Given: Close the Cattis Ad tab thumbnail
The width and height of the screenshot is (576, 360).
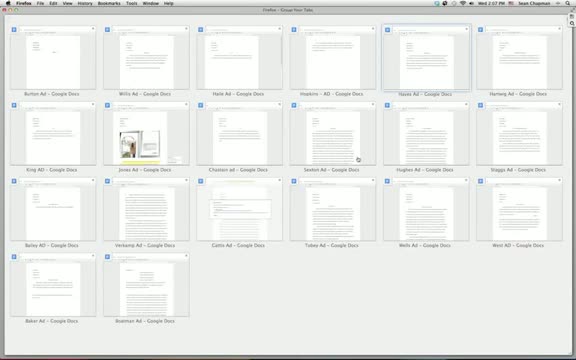Looking at the screenshot, I should tap(280, 180).
